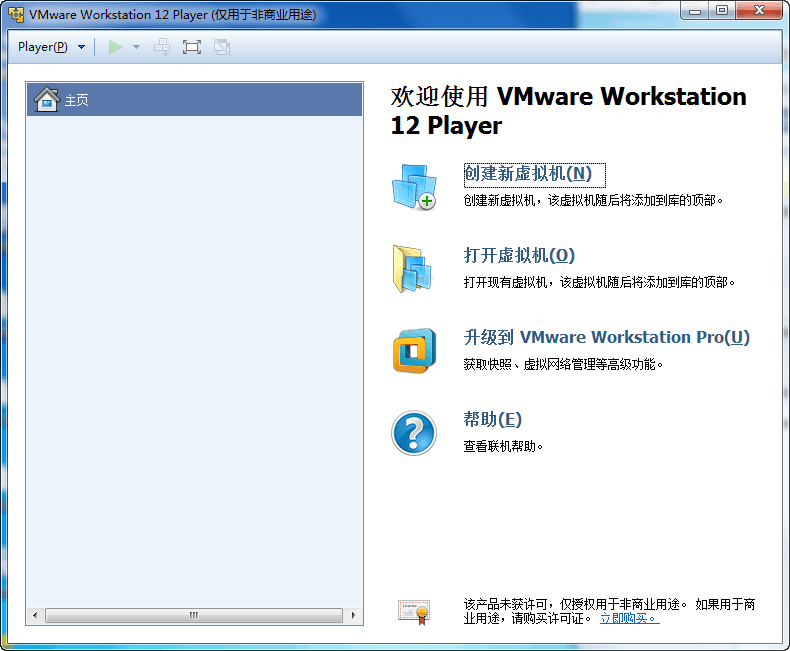The width and height of the screenshot is (790, 651).
Task: Click 帮助(E) help link
Action: click(492, 419)
